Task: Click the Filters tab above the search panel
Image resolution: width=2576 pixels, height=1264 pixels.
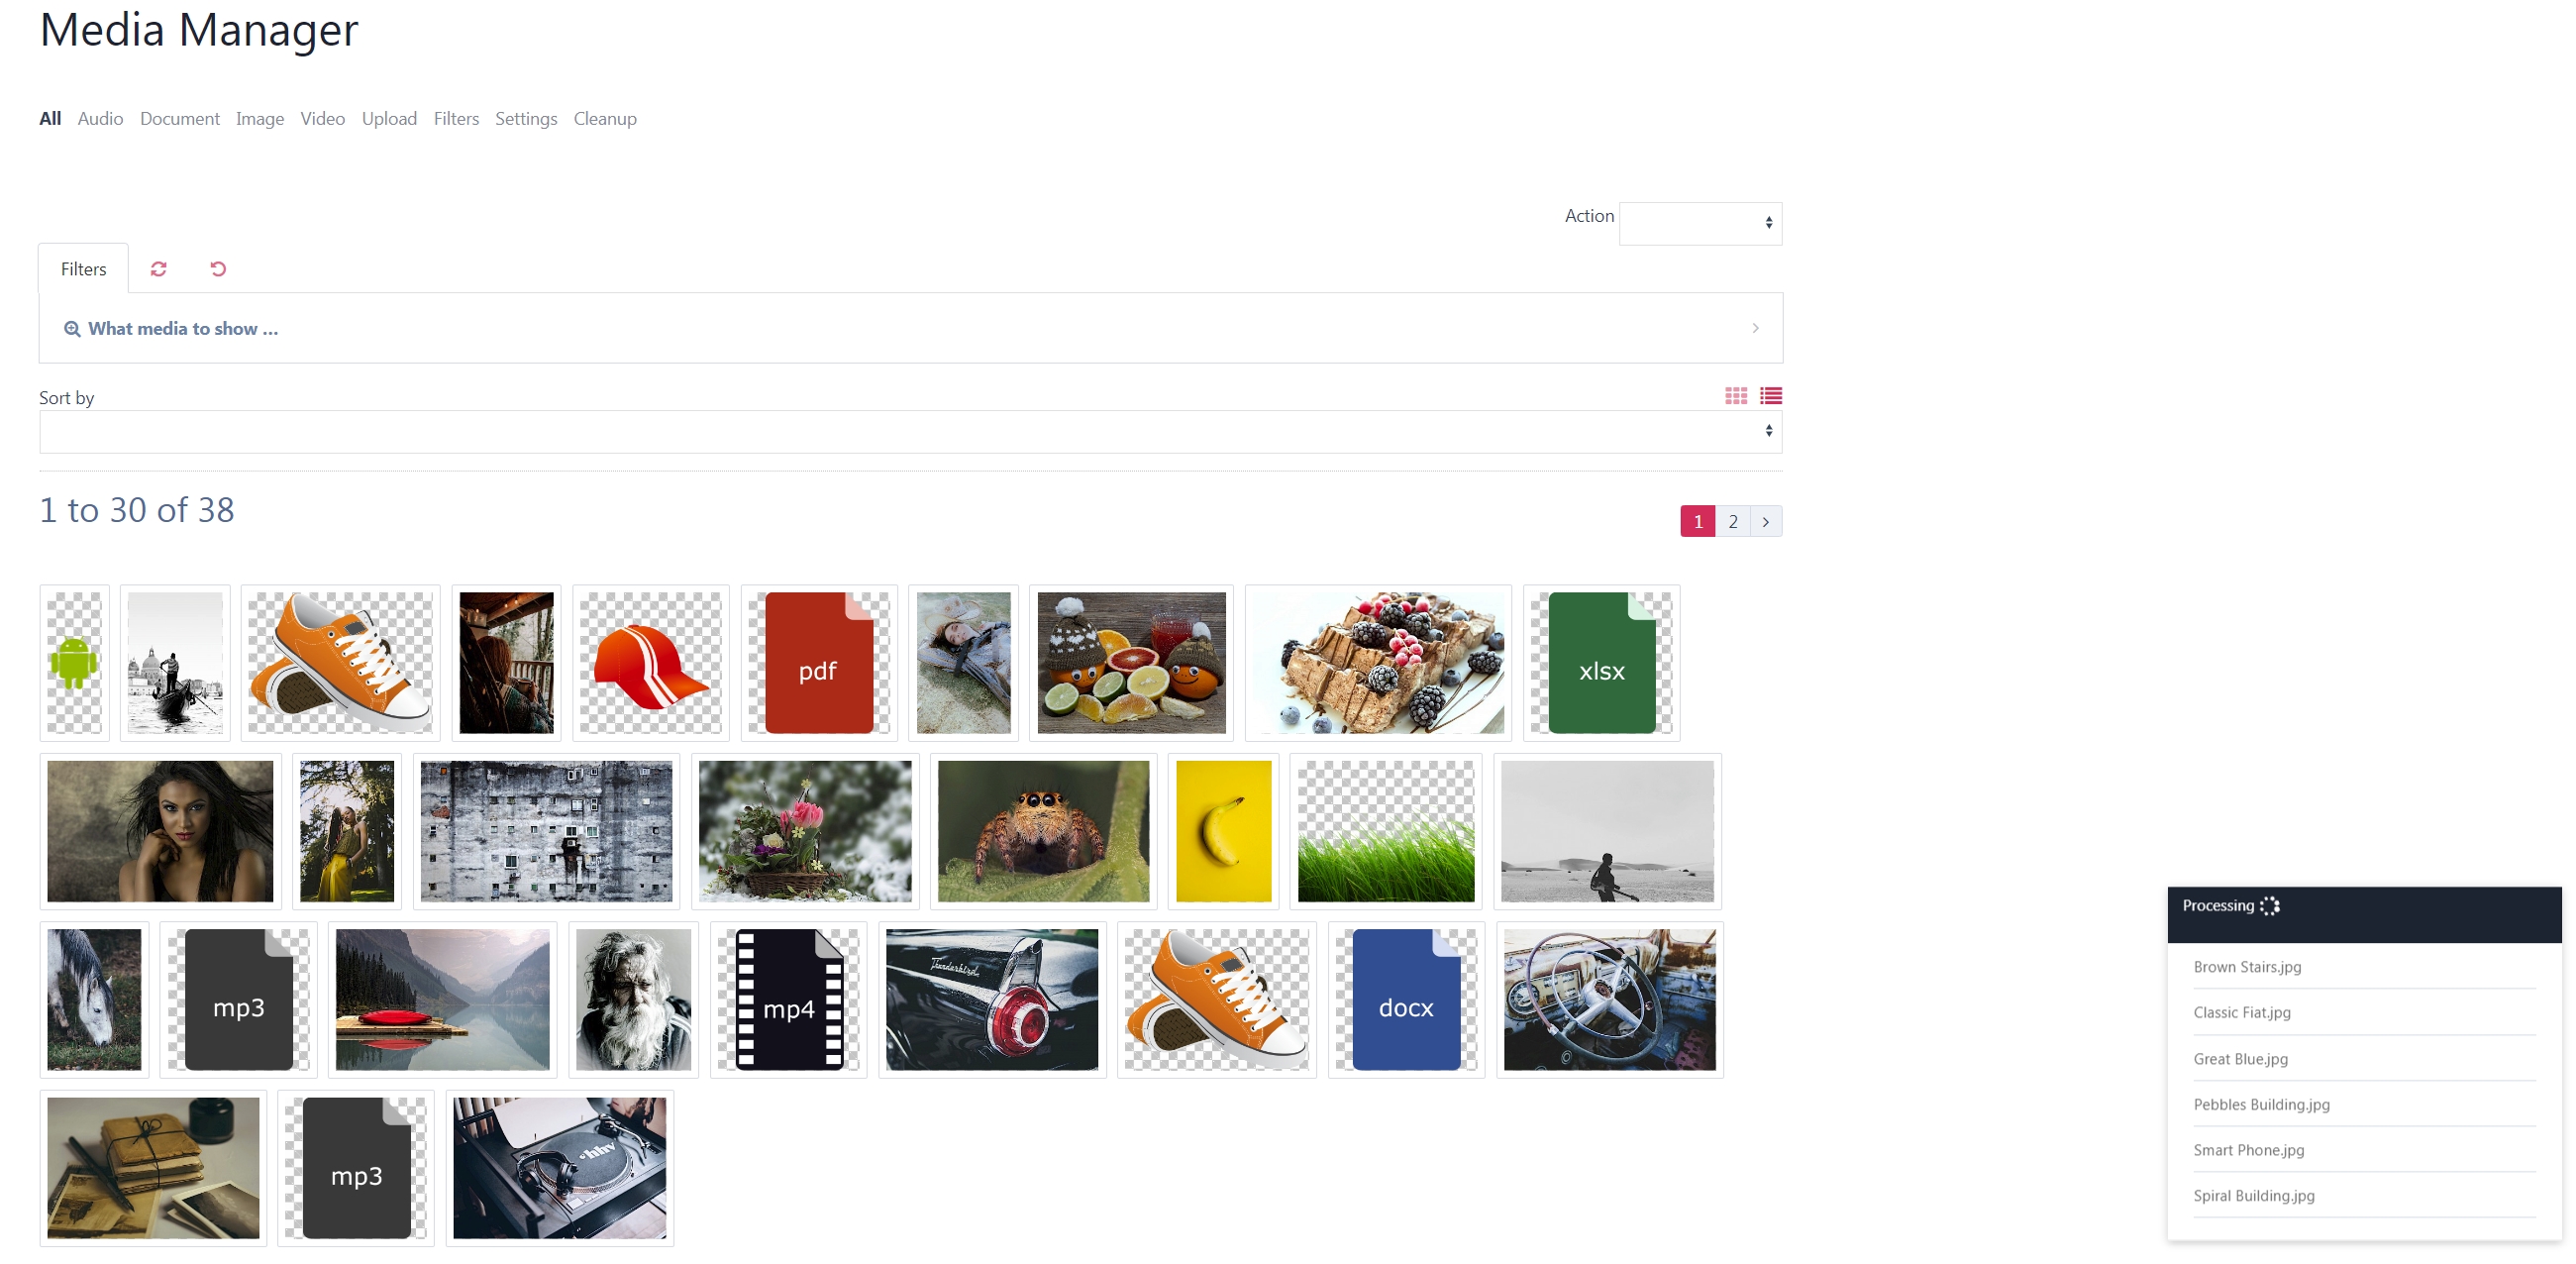Action: (83, 269)
